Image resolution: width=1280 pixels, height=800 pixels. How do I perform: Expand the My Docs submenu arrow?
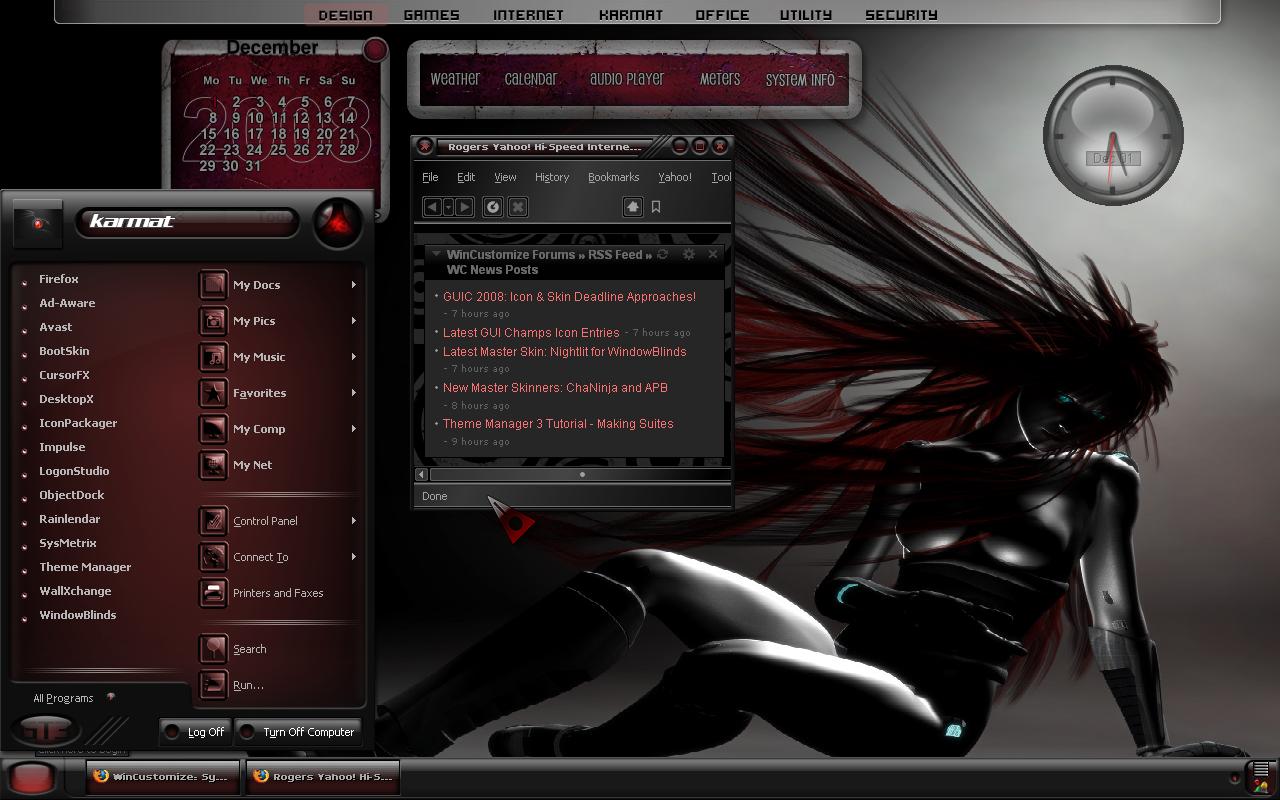[353, 285]
